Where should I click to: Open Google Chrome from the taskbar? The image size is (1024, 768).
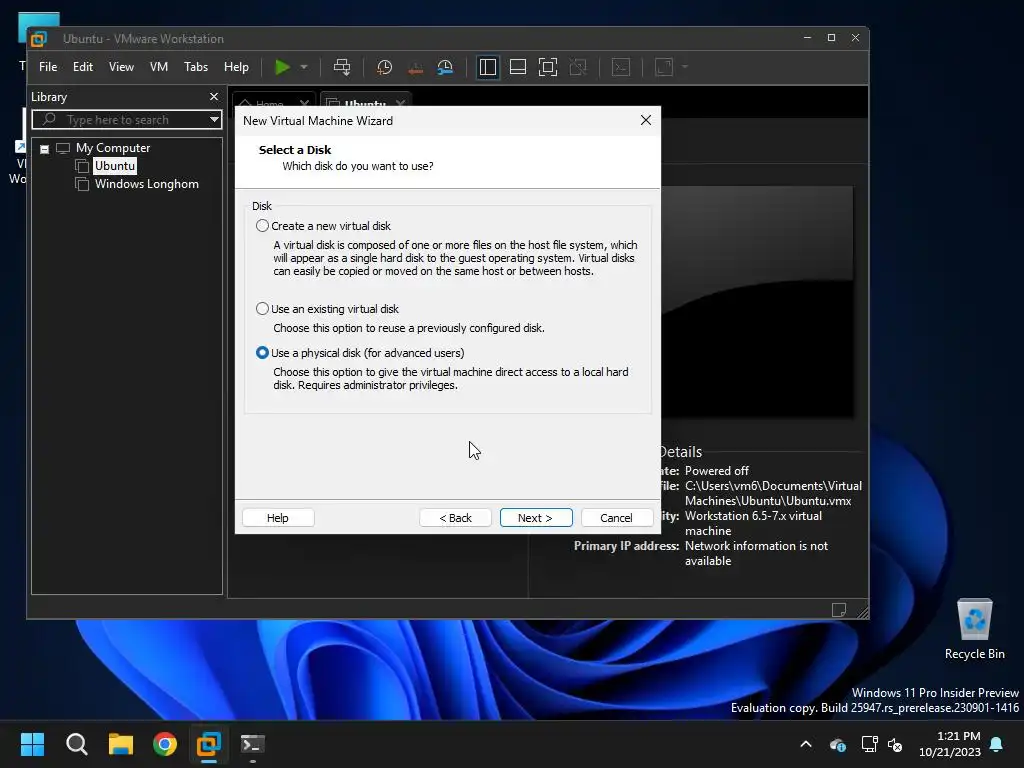tap(165, 744)
